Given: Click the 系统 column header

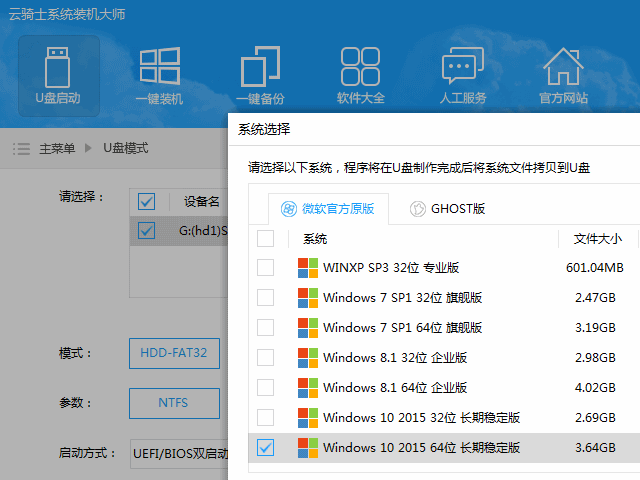Looking at the screenshot, I should (x=315, y=239).
